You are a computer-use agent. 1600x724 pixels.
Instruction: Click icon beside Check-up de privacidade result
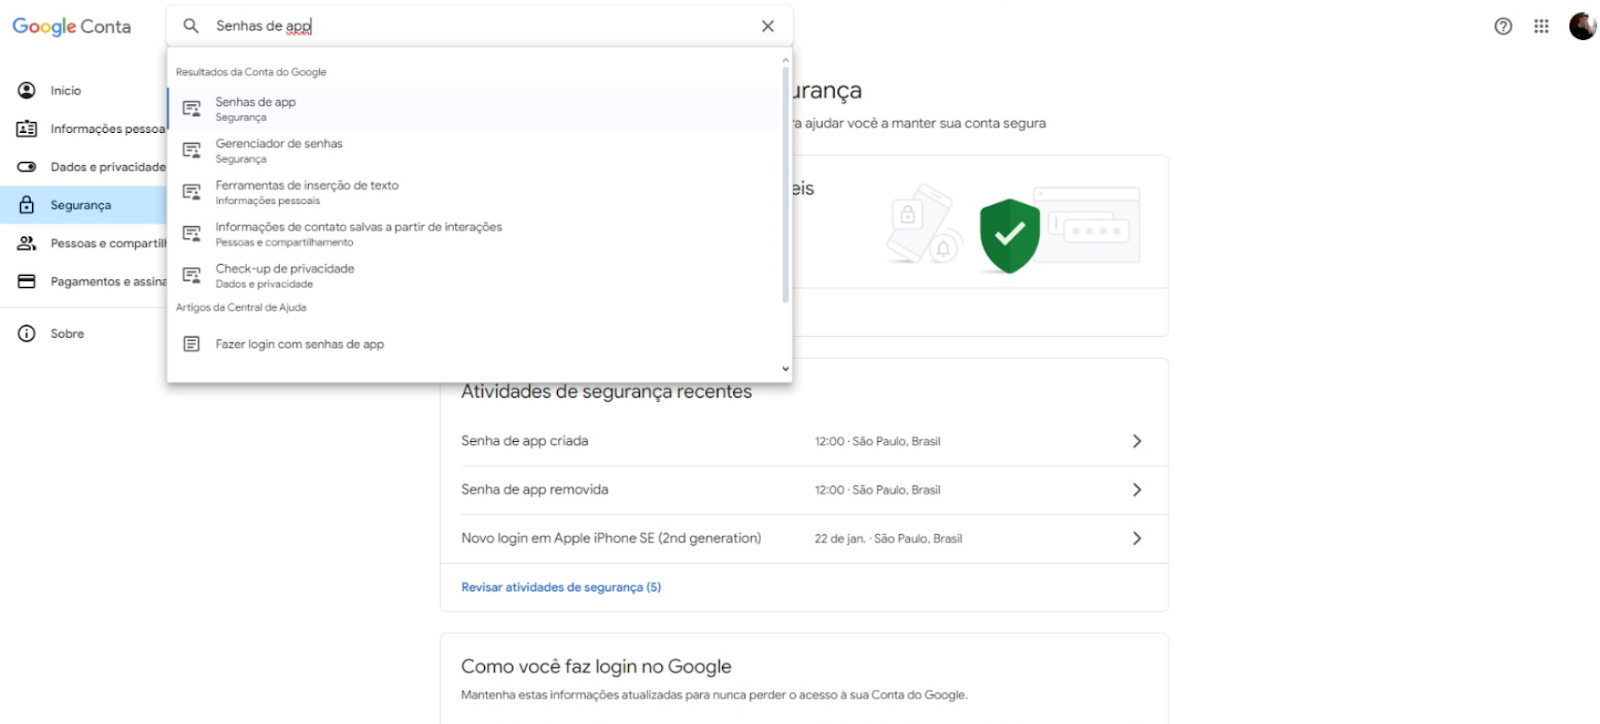(191, 275)
